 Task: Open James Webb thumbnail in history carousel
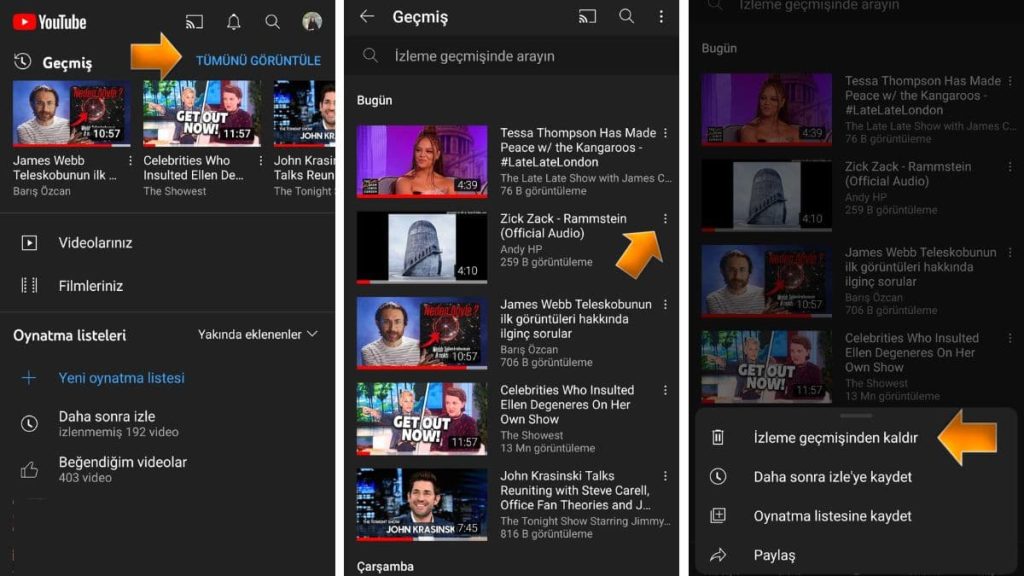[71, 114]
